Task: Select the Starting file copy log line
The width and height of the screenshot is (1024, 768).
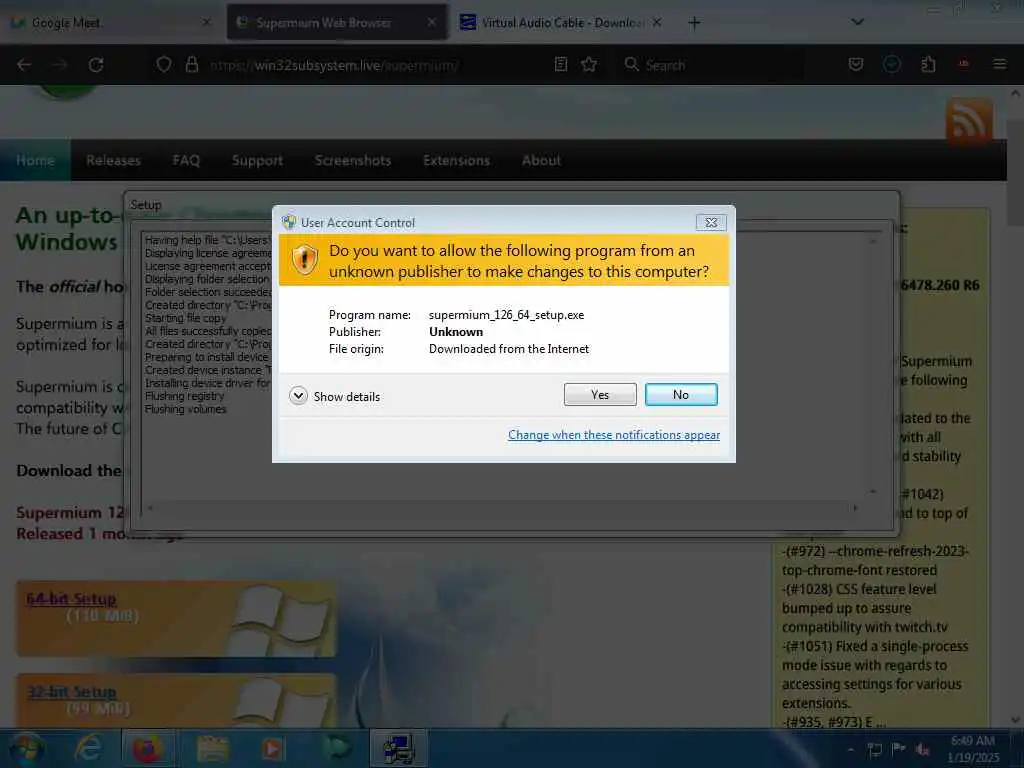Action: pyautogui.click(x=185, y=318)
